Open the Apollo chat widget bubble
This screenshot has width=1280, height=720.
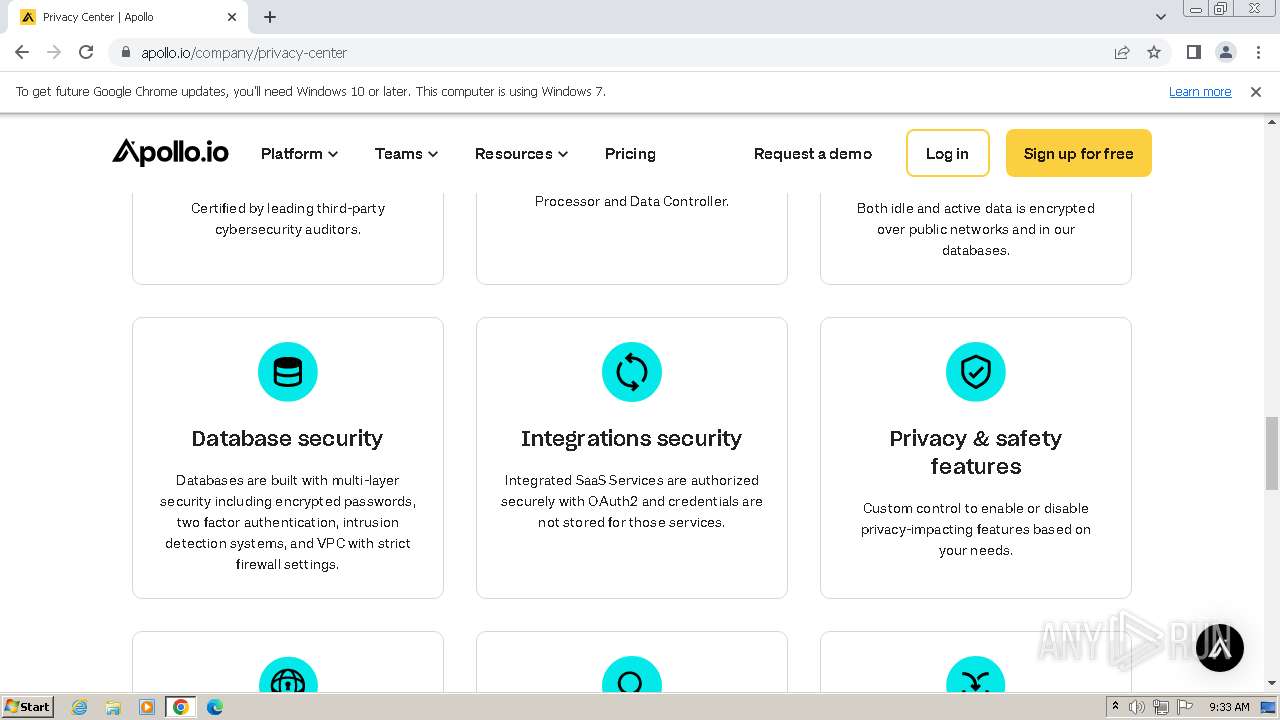point(1220,648)
